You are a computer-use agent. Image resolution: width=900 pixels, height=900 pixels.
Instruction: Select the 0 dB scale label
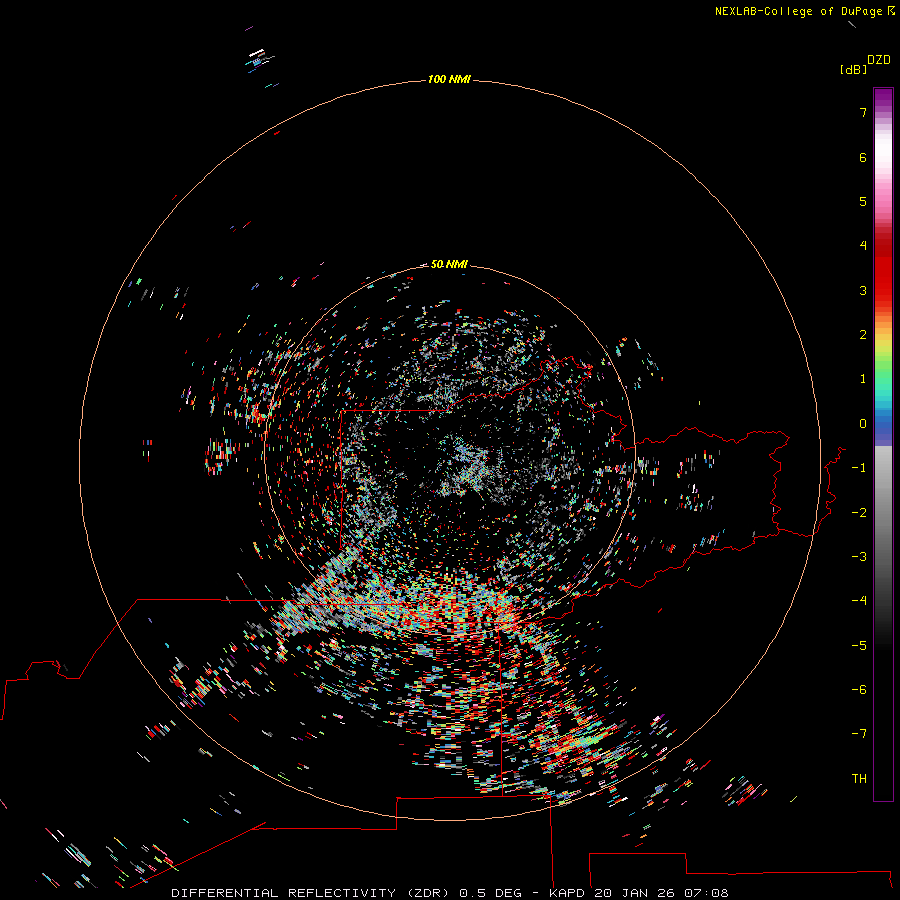pos(863,424)
